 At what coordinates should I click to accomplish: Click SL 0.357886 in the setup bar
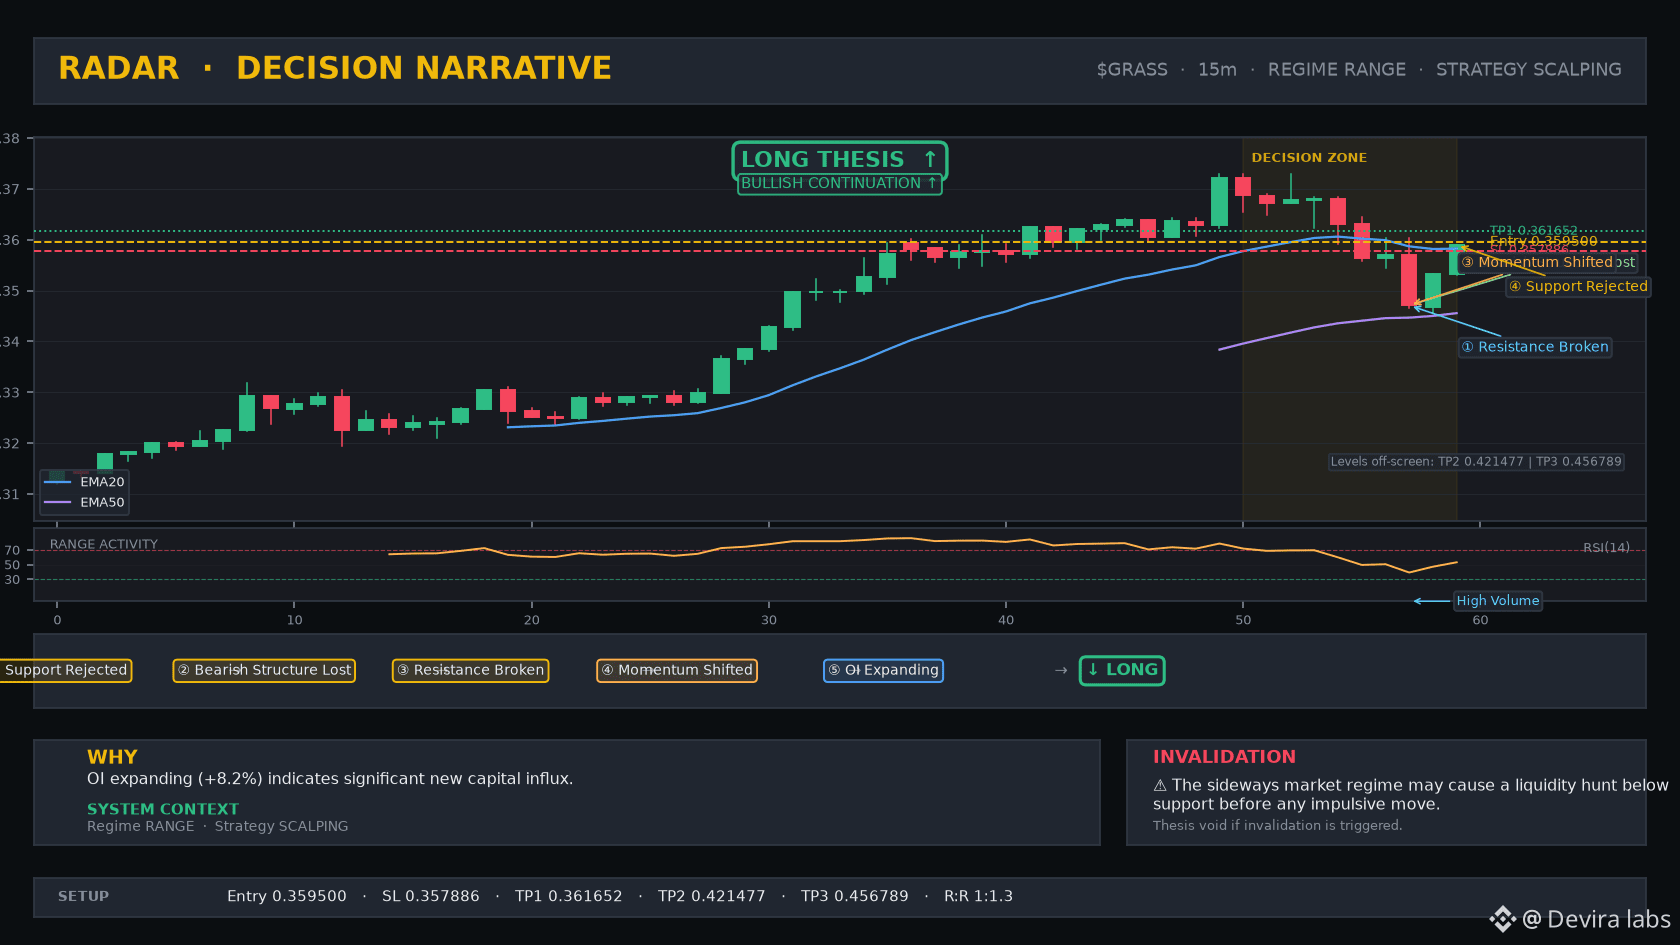point(431,896)
